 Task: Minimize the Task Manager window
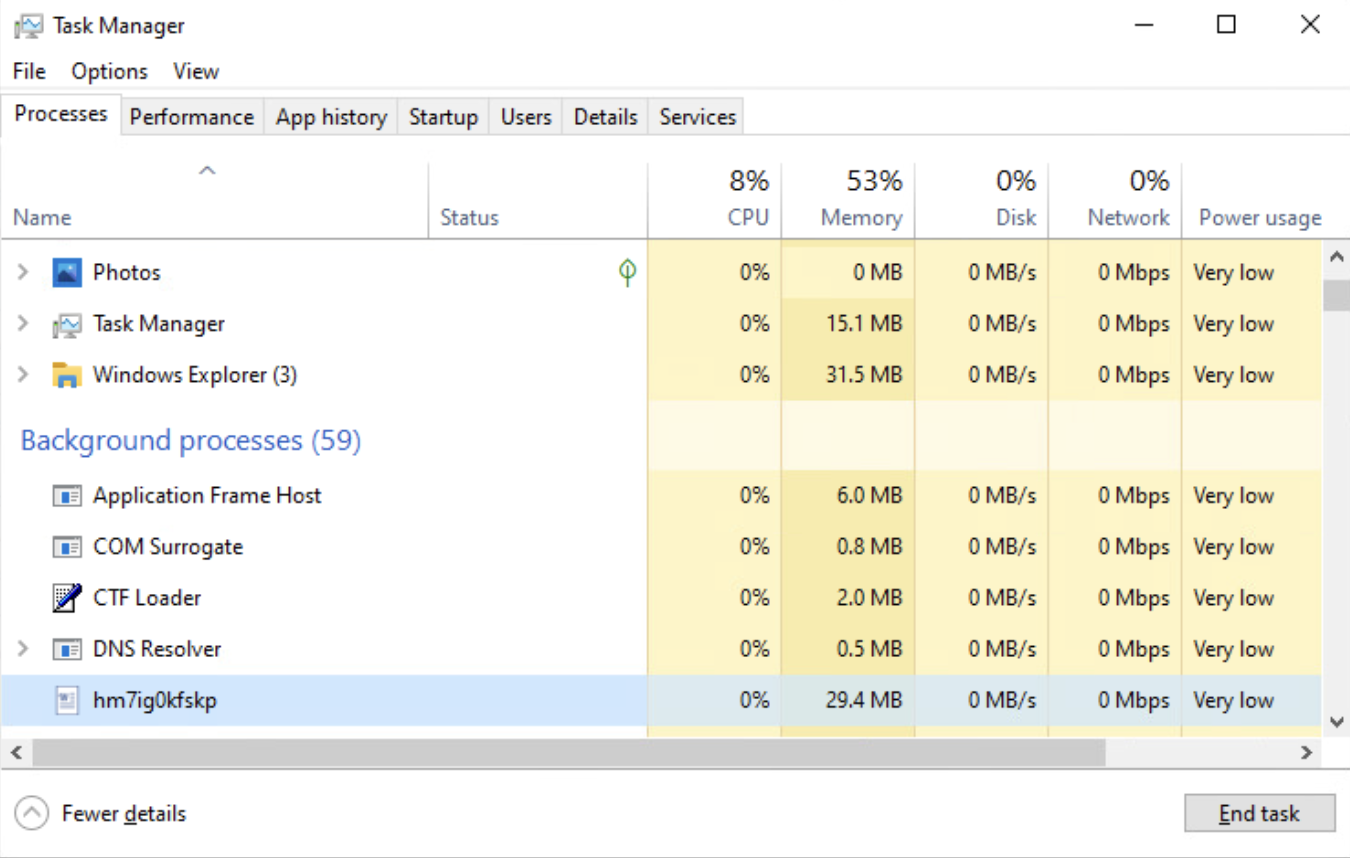(1143, 25)
